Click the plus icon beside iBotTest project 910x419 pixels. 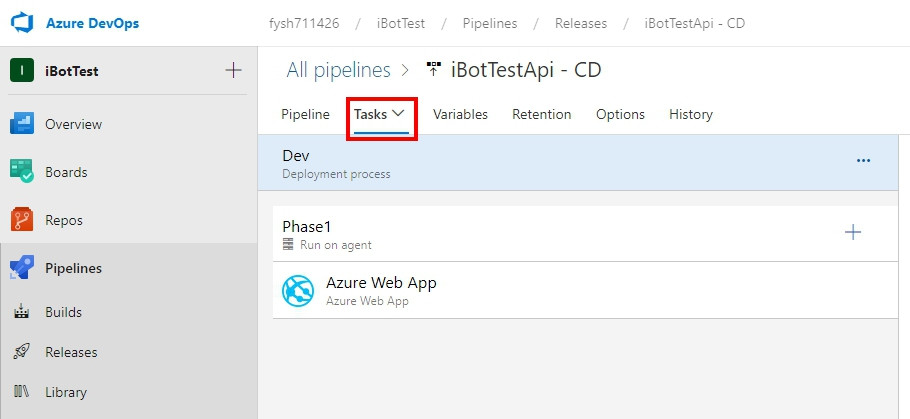click(x=233, y=71)
